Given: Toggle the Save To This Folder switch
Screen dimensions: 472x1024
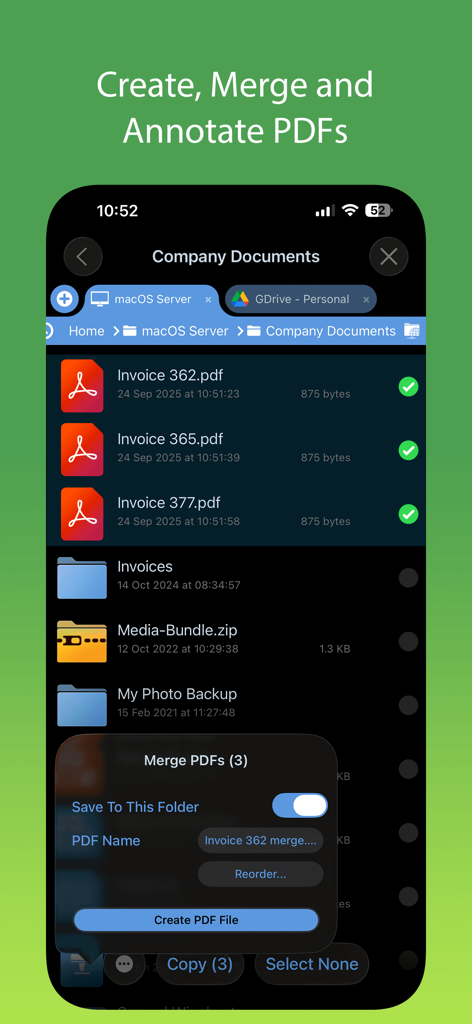Looking at the screenshot, I should (300, 806).
